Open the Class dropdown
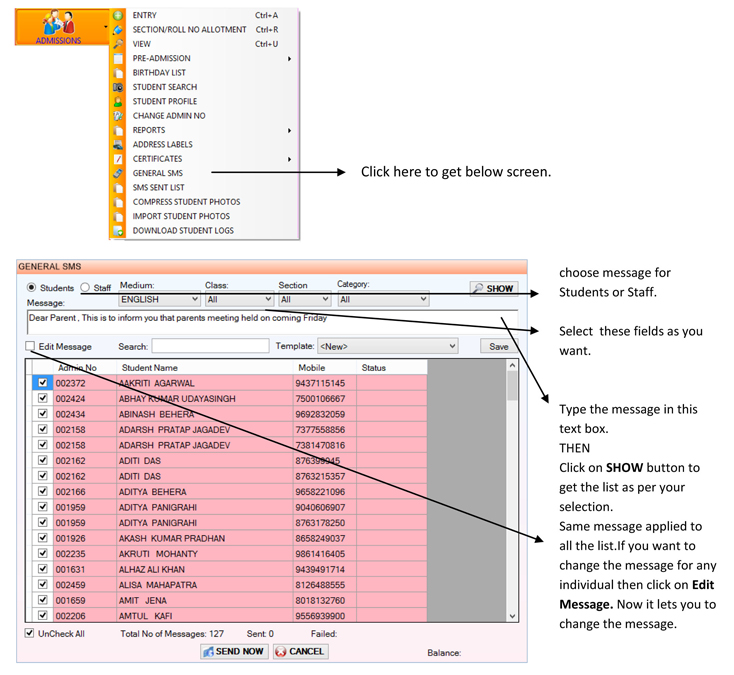Image resolution: width=734 pixels, height=675 pixels. [x=239, y=299]
